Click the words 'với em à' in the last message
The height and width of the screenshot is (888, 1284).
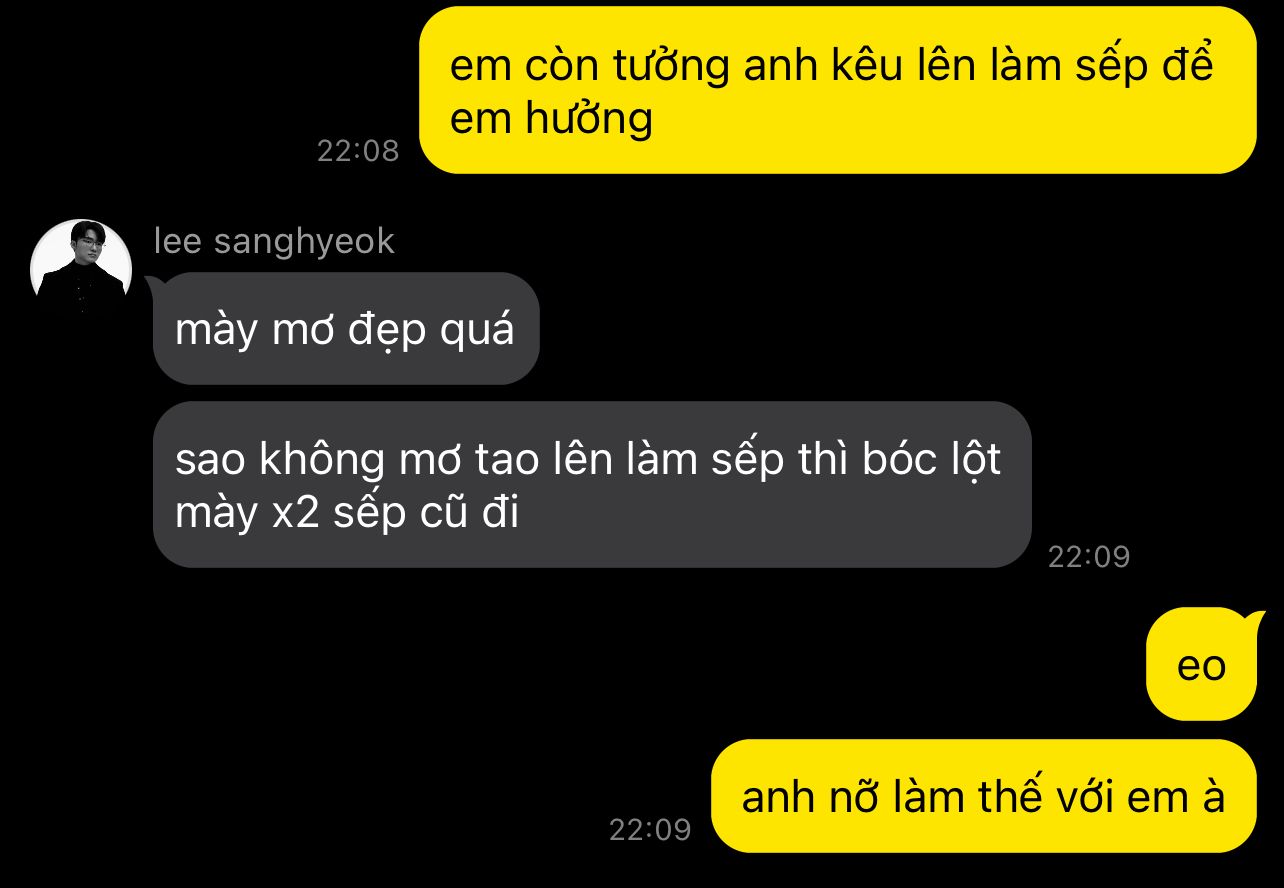pos(1124,796)
